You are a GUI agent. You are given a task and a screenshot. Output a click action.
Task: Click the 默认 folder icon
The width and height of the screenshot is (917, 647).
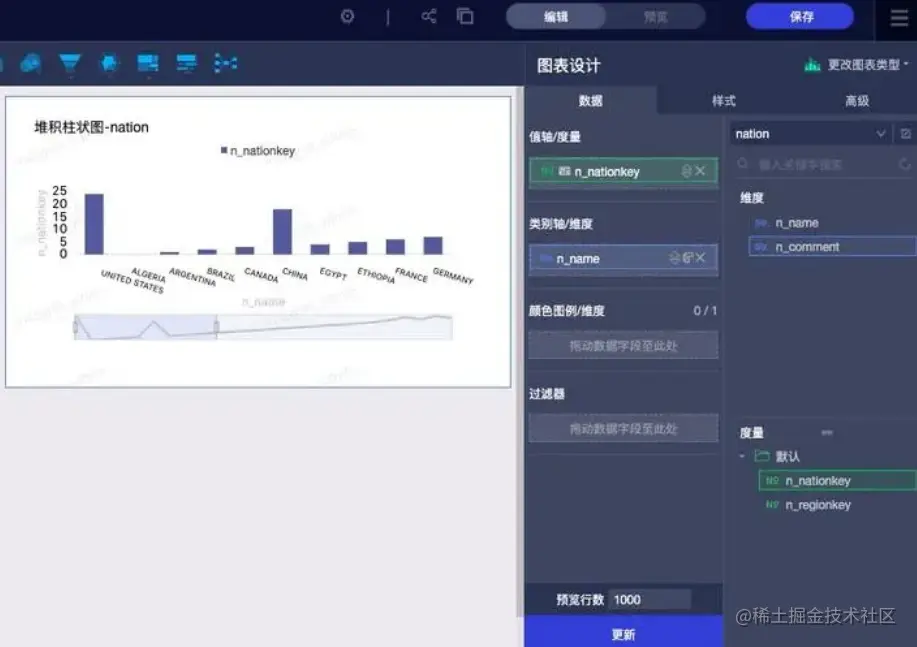pos(761,456)
